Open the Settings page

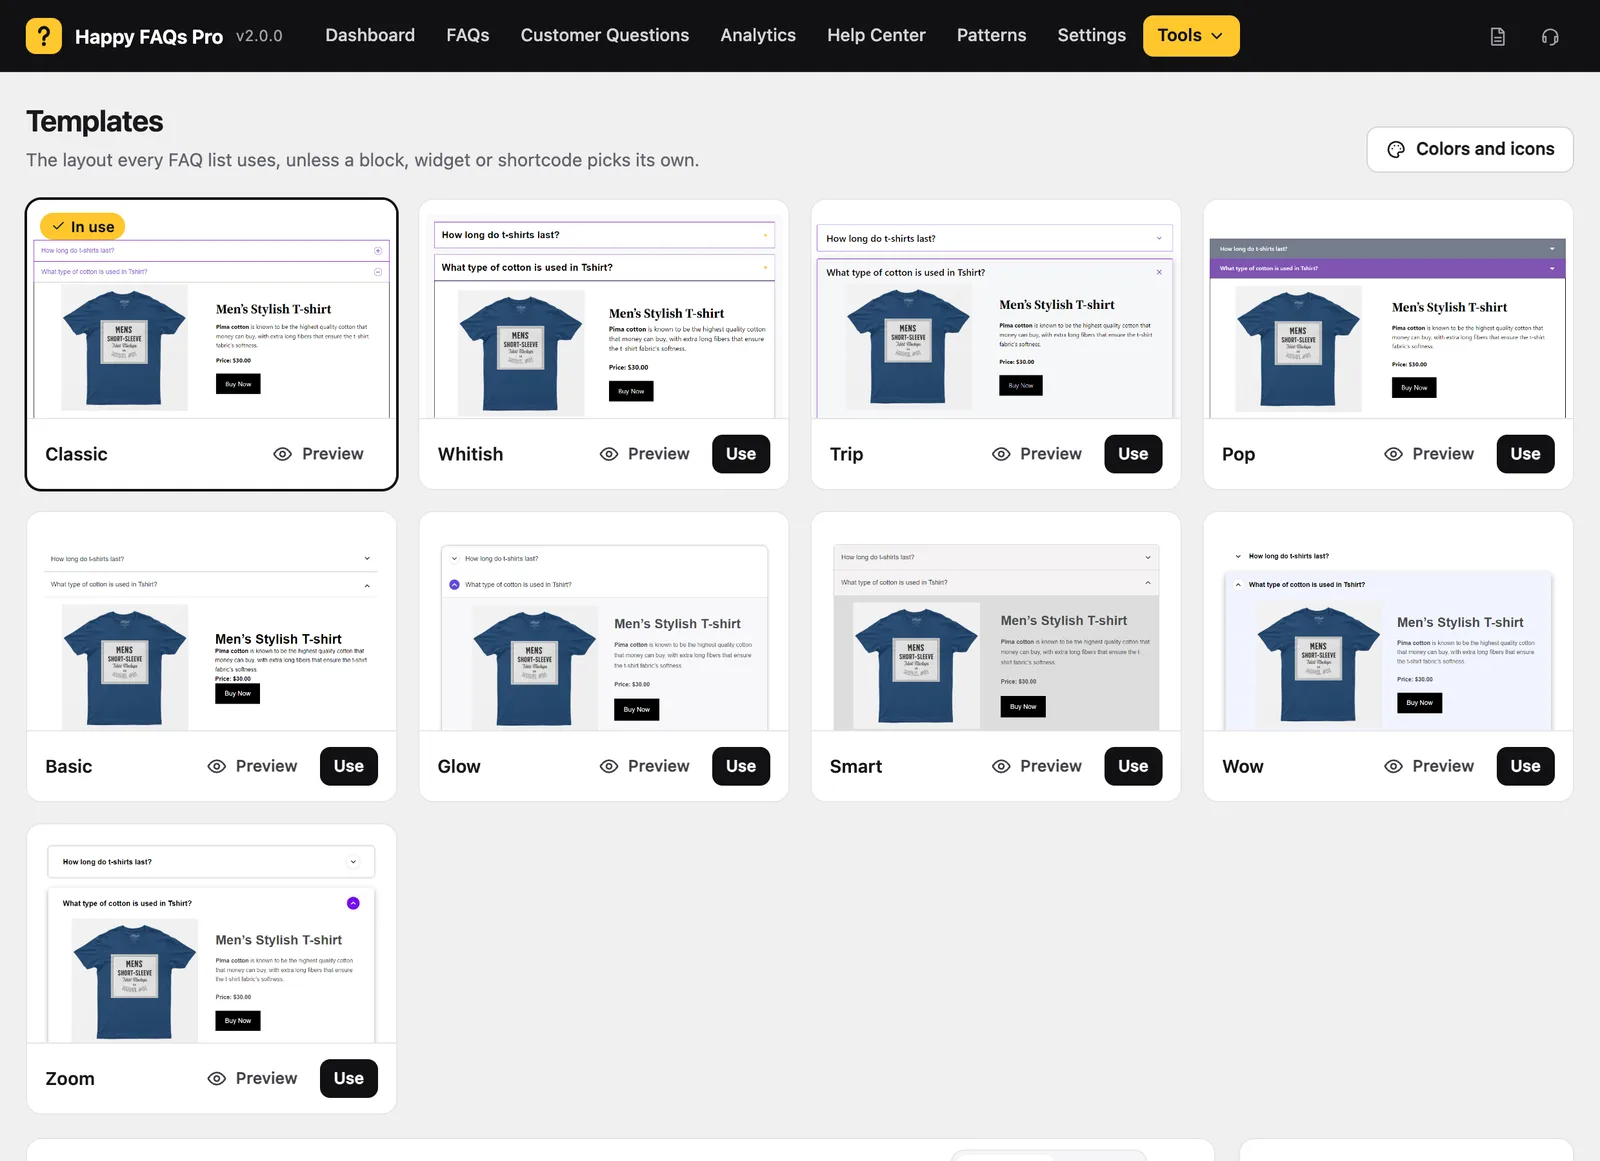pyautogui.click(x=1092, y=35)
